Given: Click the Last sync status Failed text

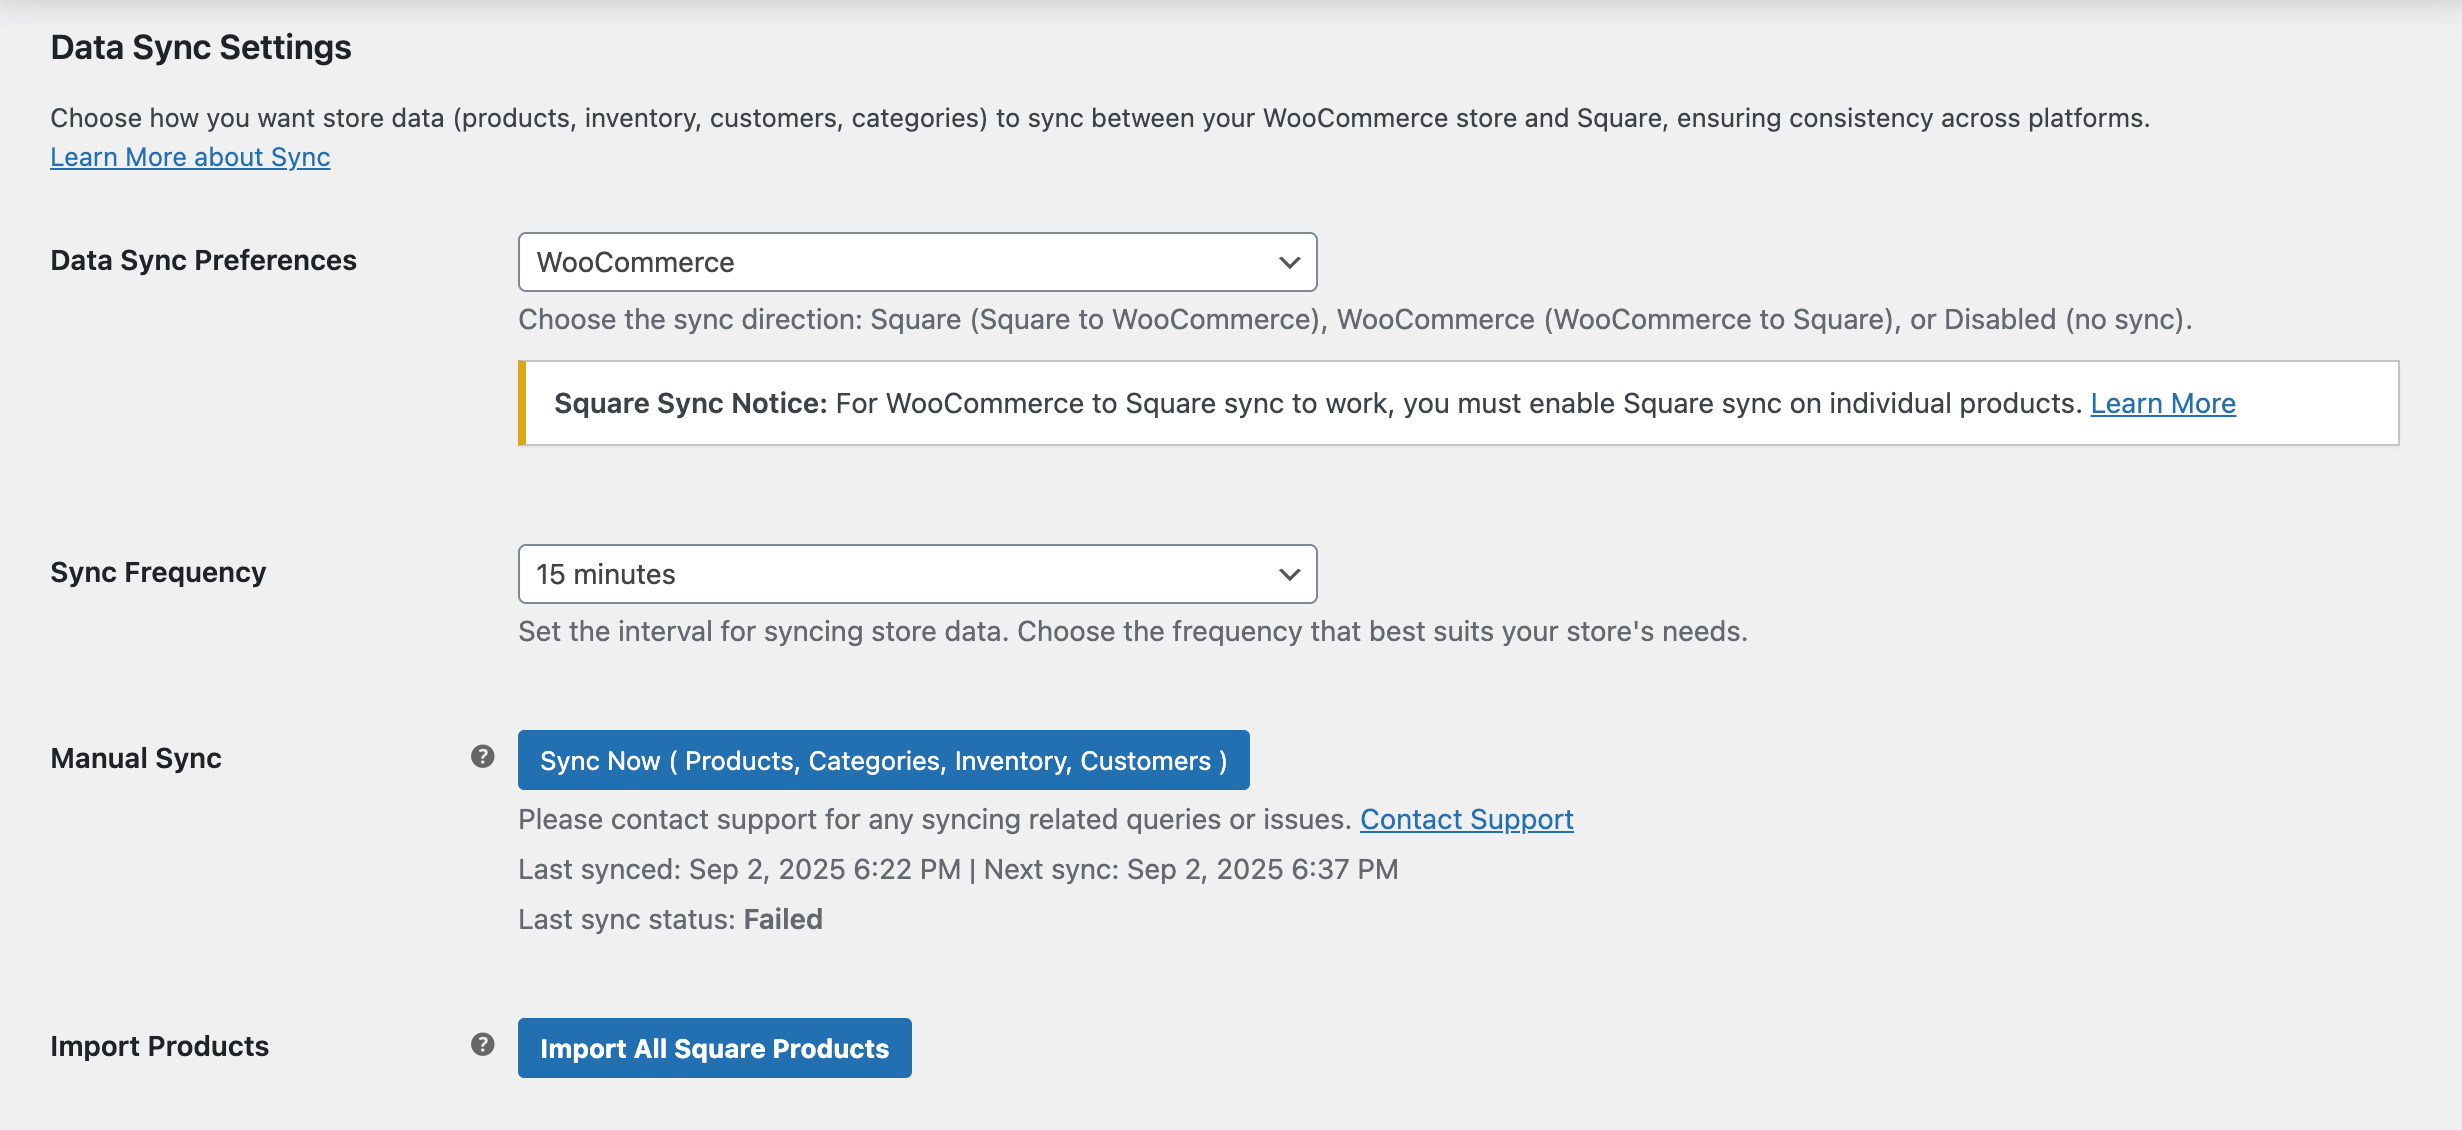Looking at the screenshot, I should click(x=670, y=918).
